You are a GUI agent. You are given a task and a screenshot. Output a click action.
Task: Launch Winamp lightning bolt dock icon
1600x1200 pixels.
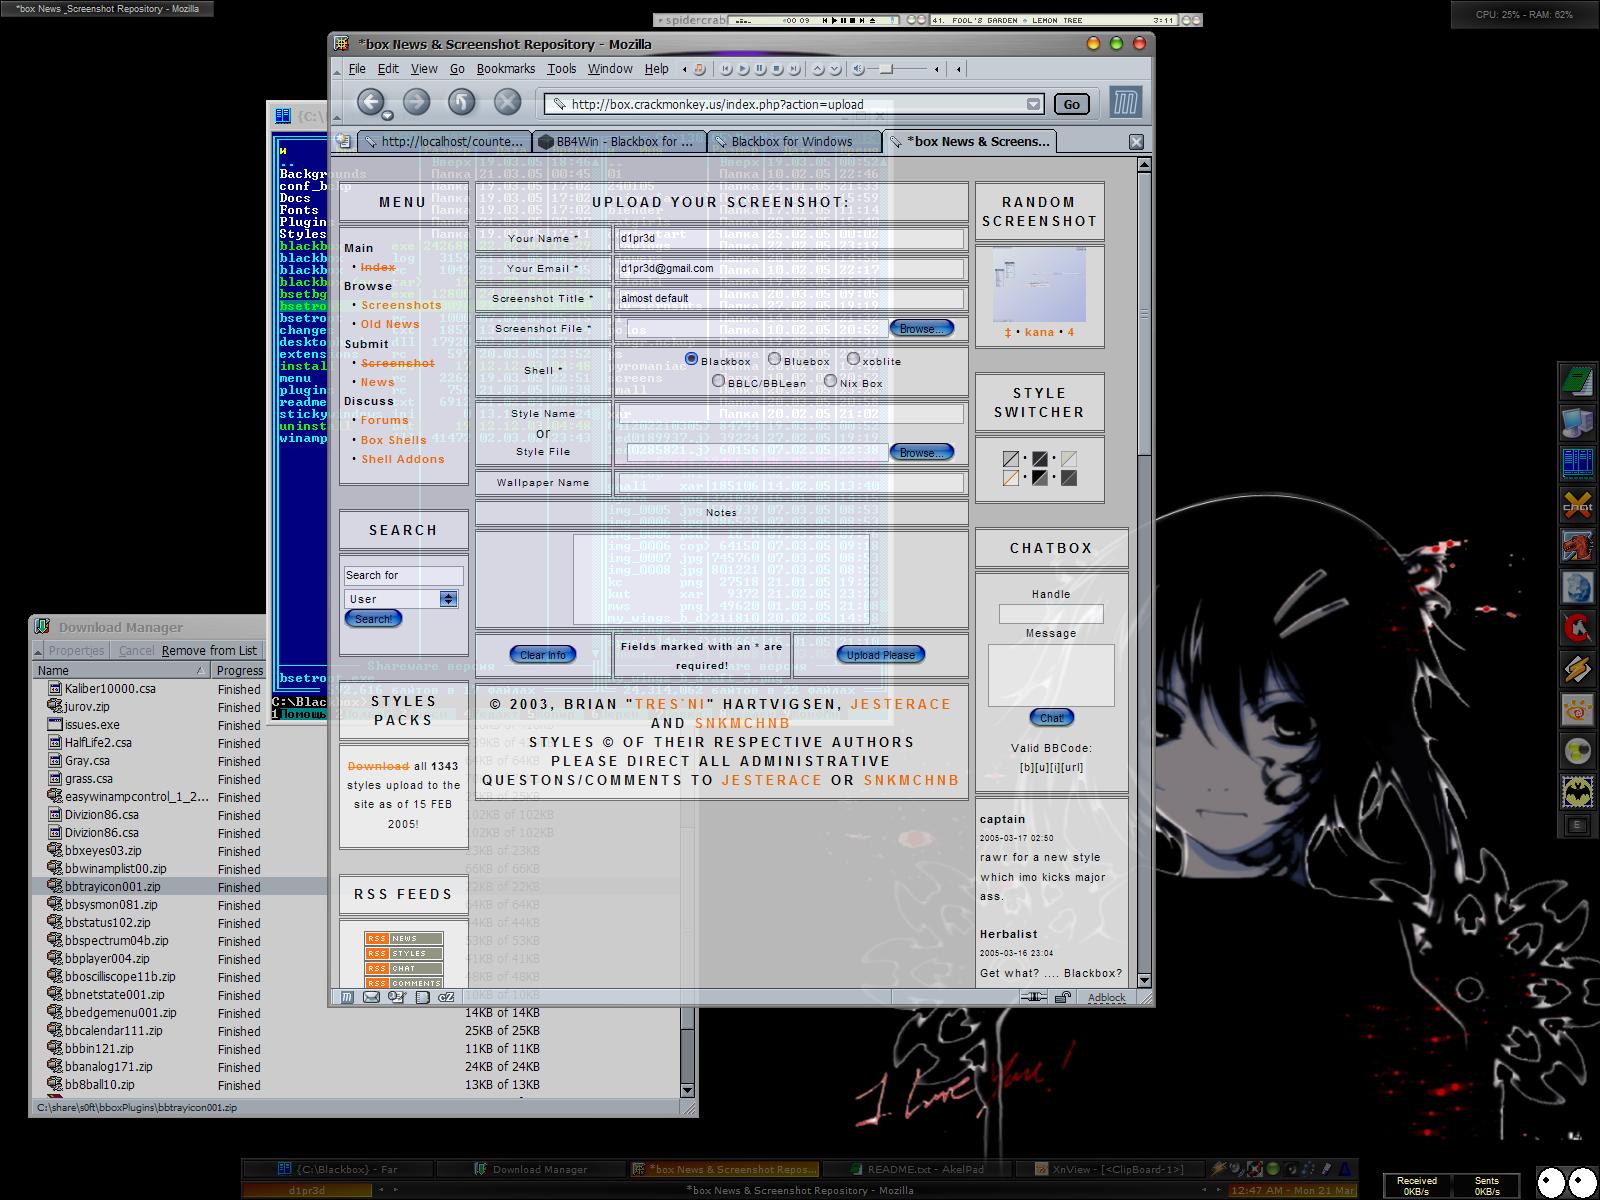click(1577, 669)
